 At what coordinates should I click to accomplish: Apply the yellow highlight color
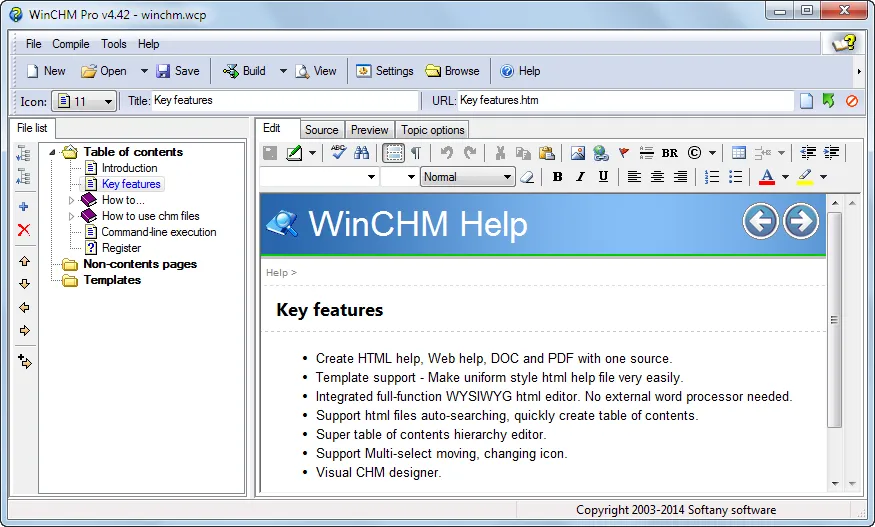coord(805,177)
